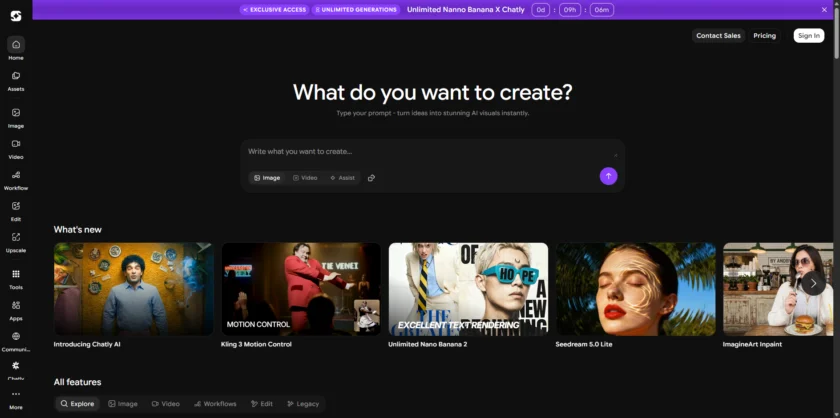This screenshot has width=840, height=418.
Task: Open Introducing Chatly AI thumbnail
Action: [x=133, y=289]
